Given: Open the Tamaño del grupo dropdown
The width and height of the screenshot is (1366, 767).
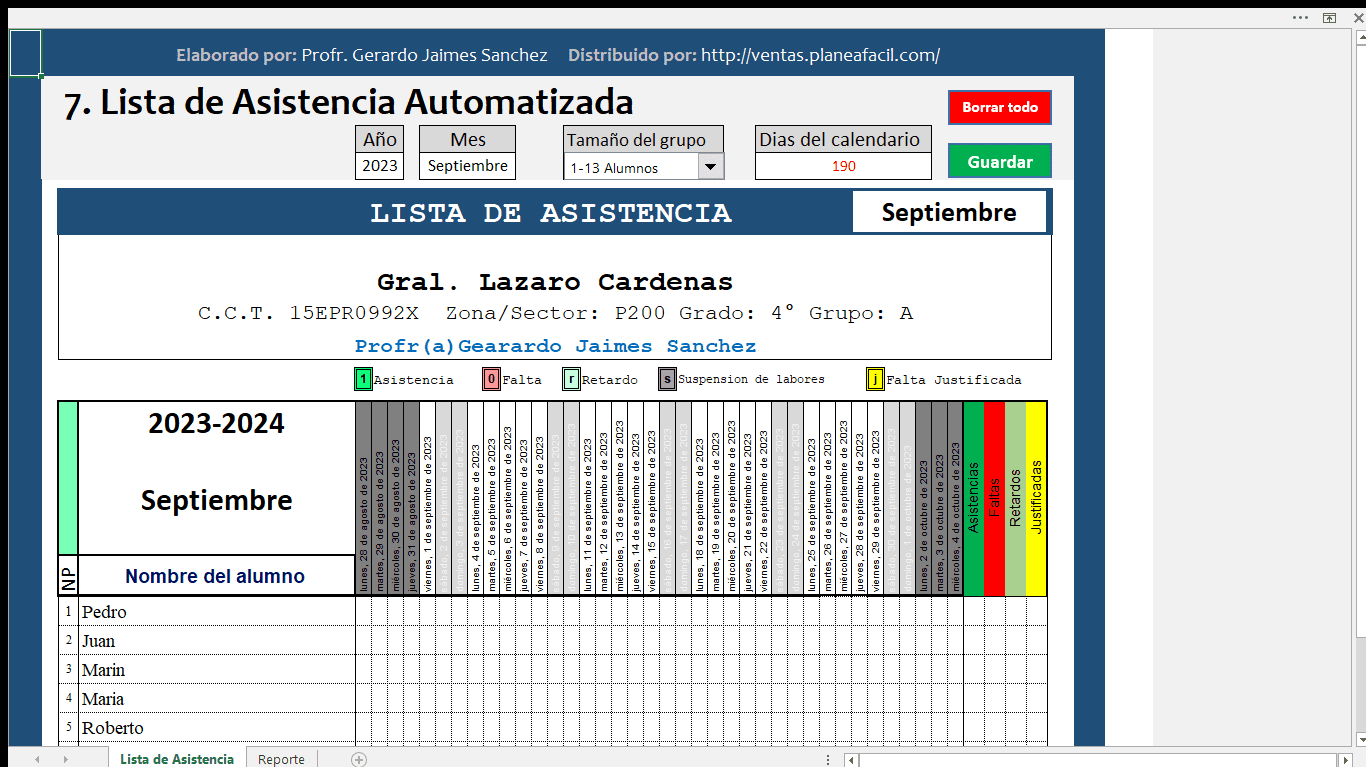Looking at the screenshot, I should tap(711, 166).
